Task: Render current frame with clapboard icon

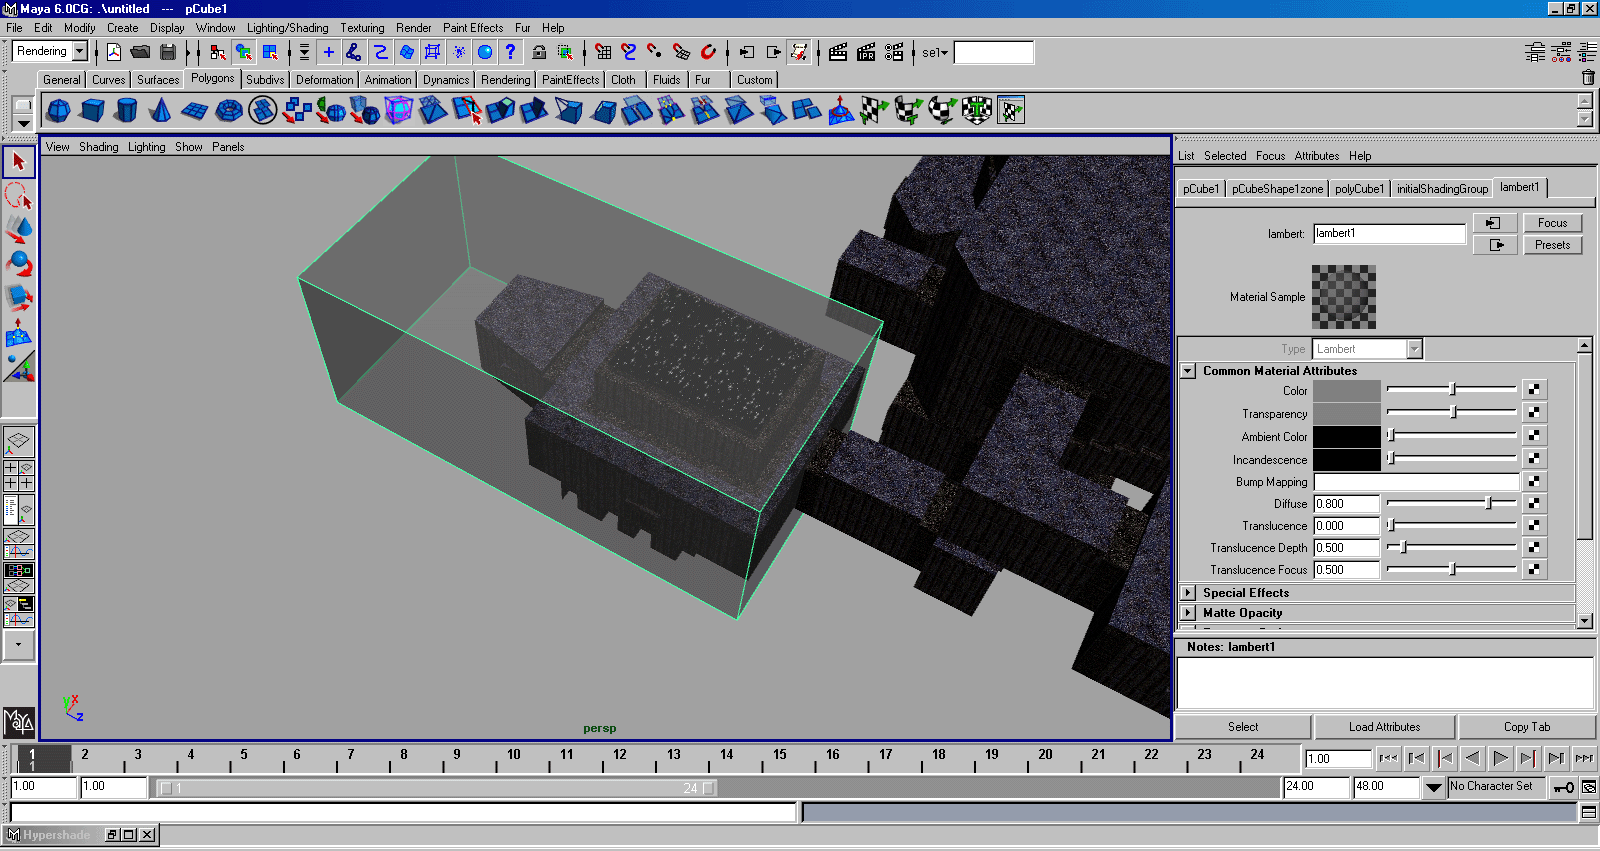Action: tap(838, 52)
